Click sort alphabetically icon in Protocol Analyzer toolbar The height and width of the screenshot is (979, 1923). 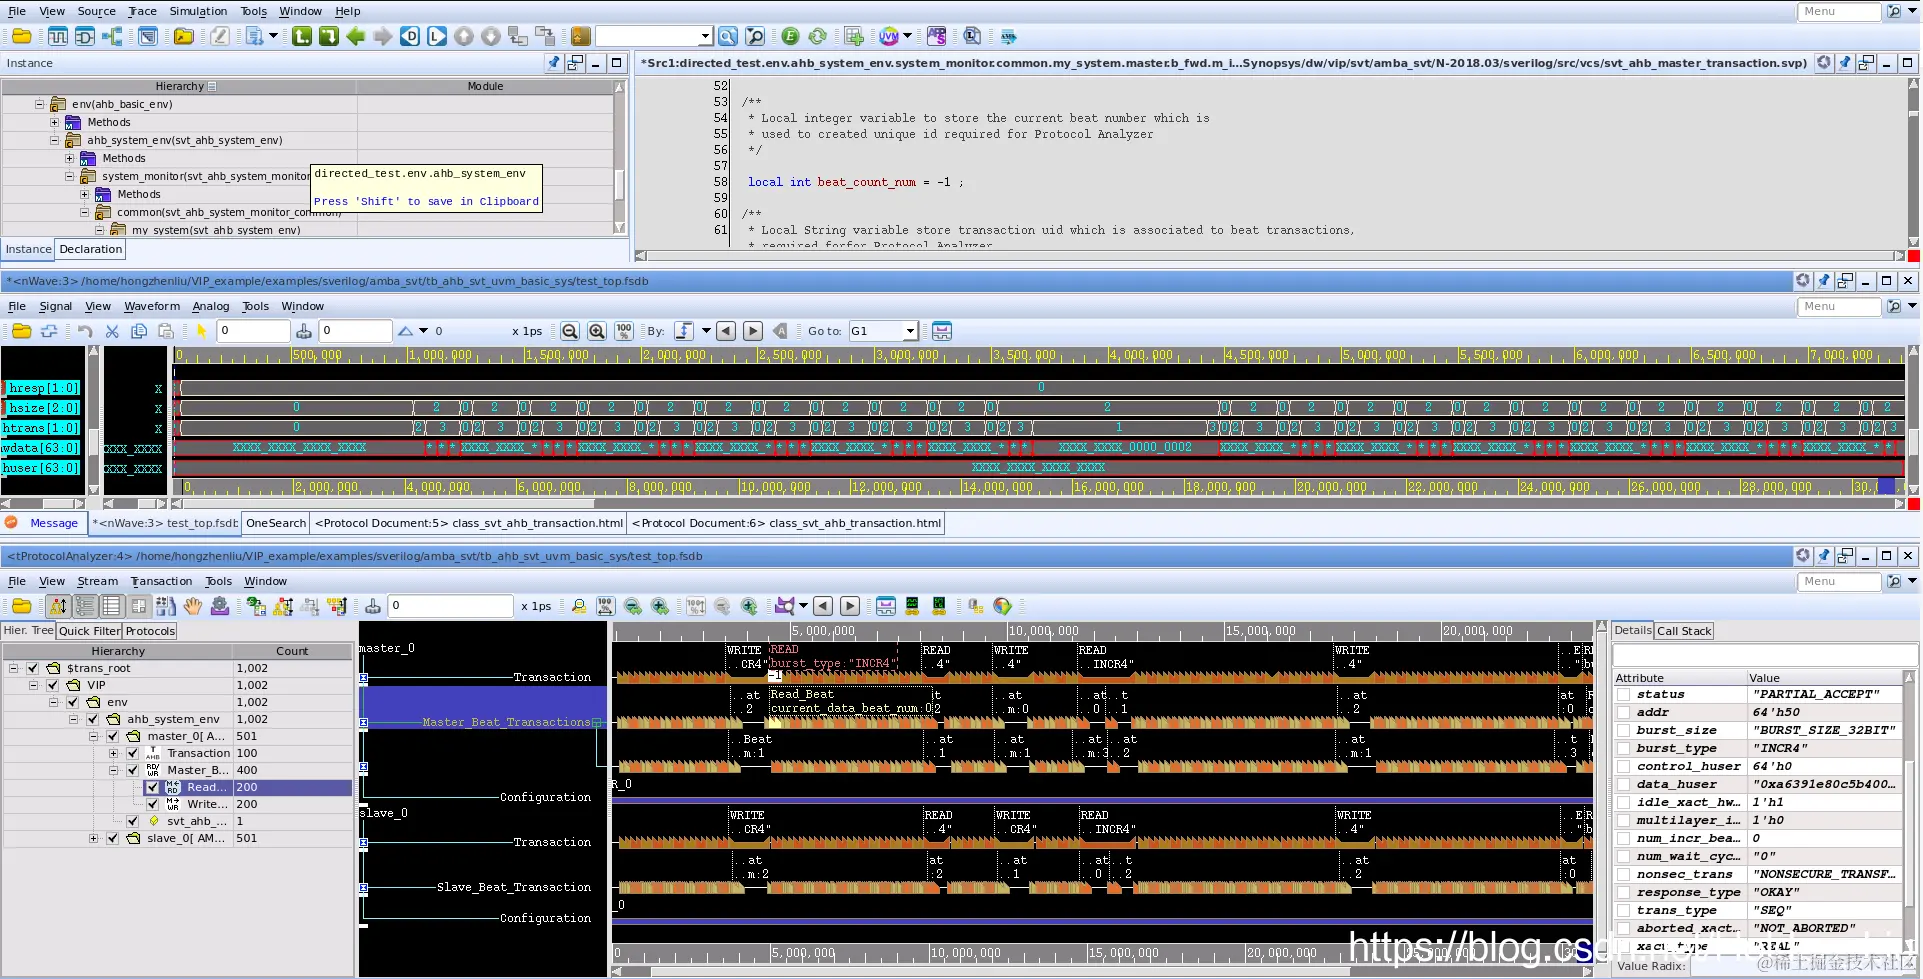(x=58, y=606)
